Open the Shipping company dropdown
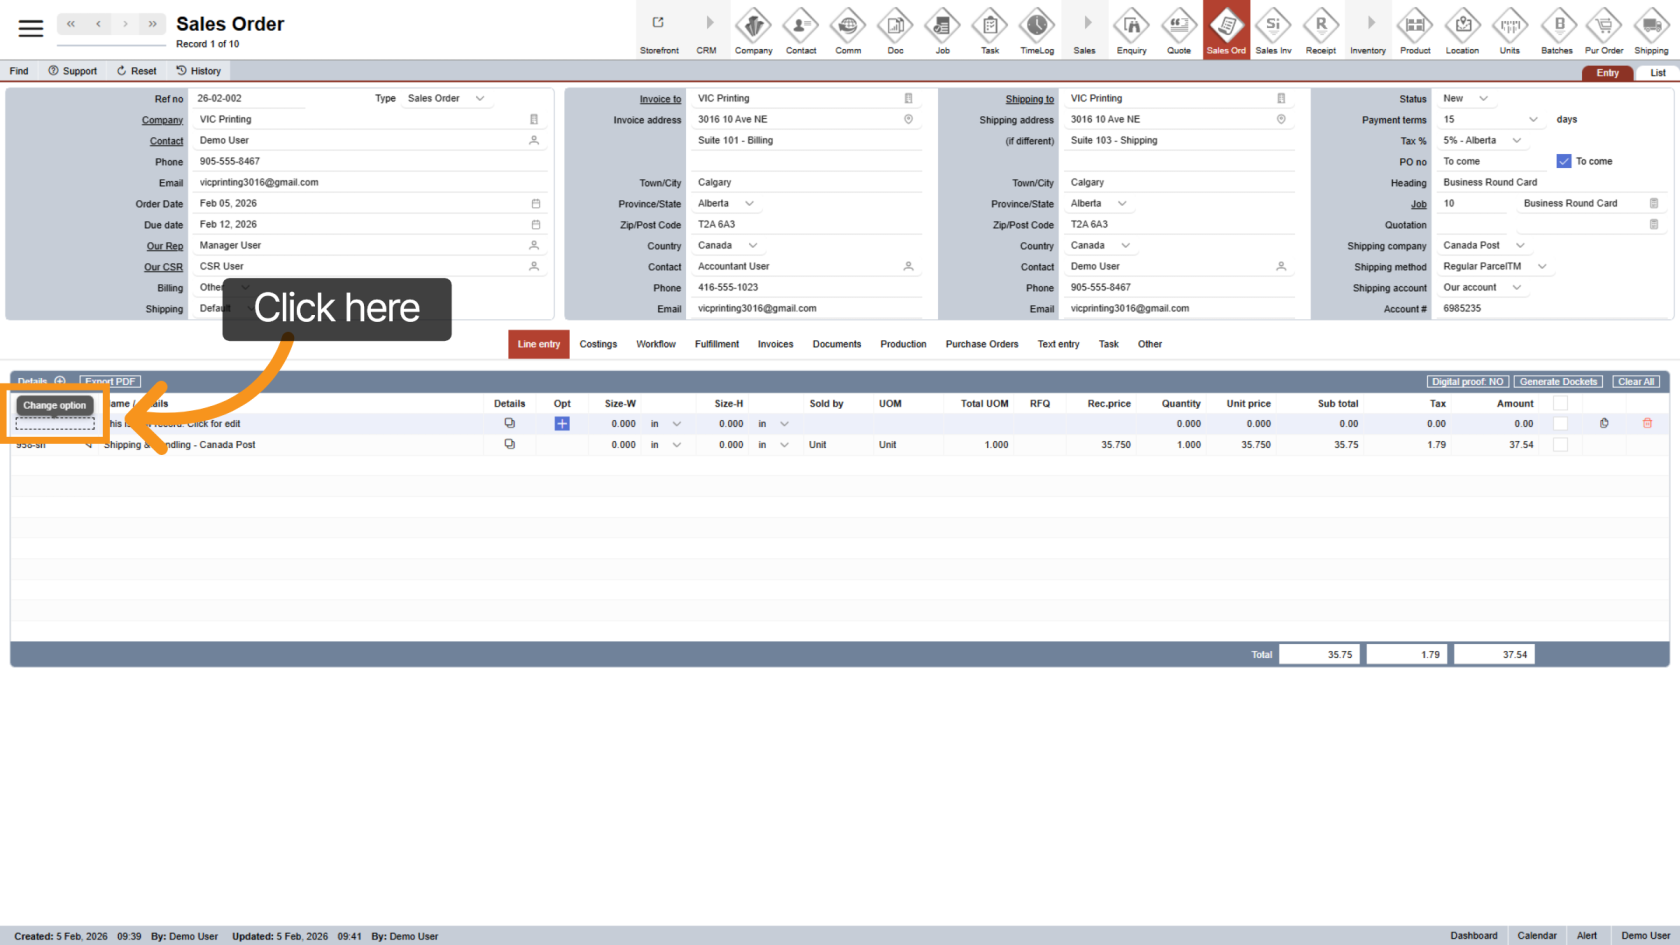Viewport: 1680px width, 945px height. (x=1520, y=246)
